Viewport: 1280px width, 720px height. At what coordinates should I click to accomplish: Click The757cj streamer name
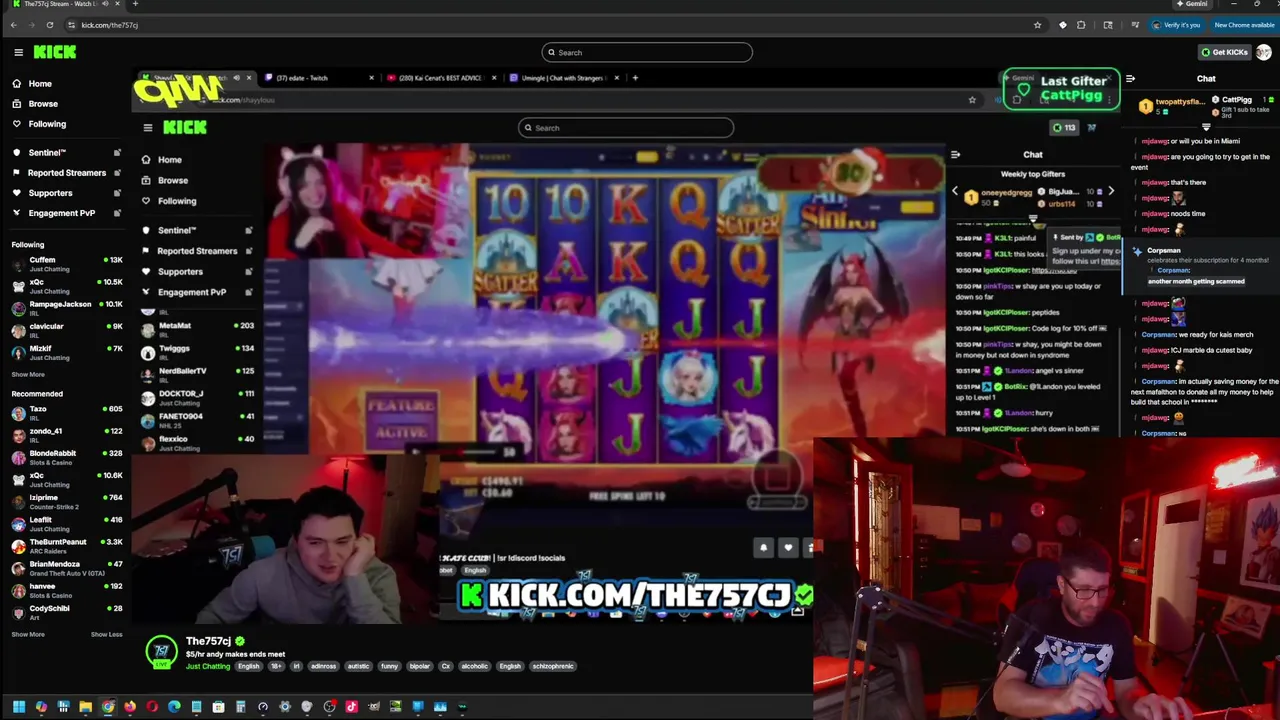(x=208, y=641)
